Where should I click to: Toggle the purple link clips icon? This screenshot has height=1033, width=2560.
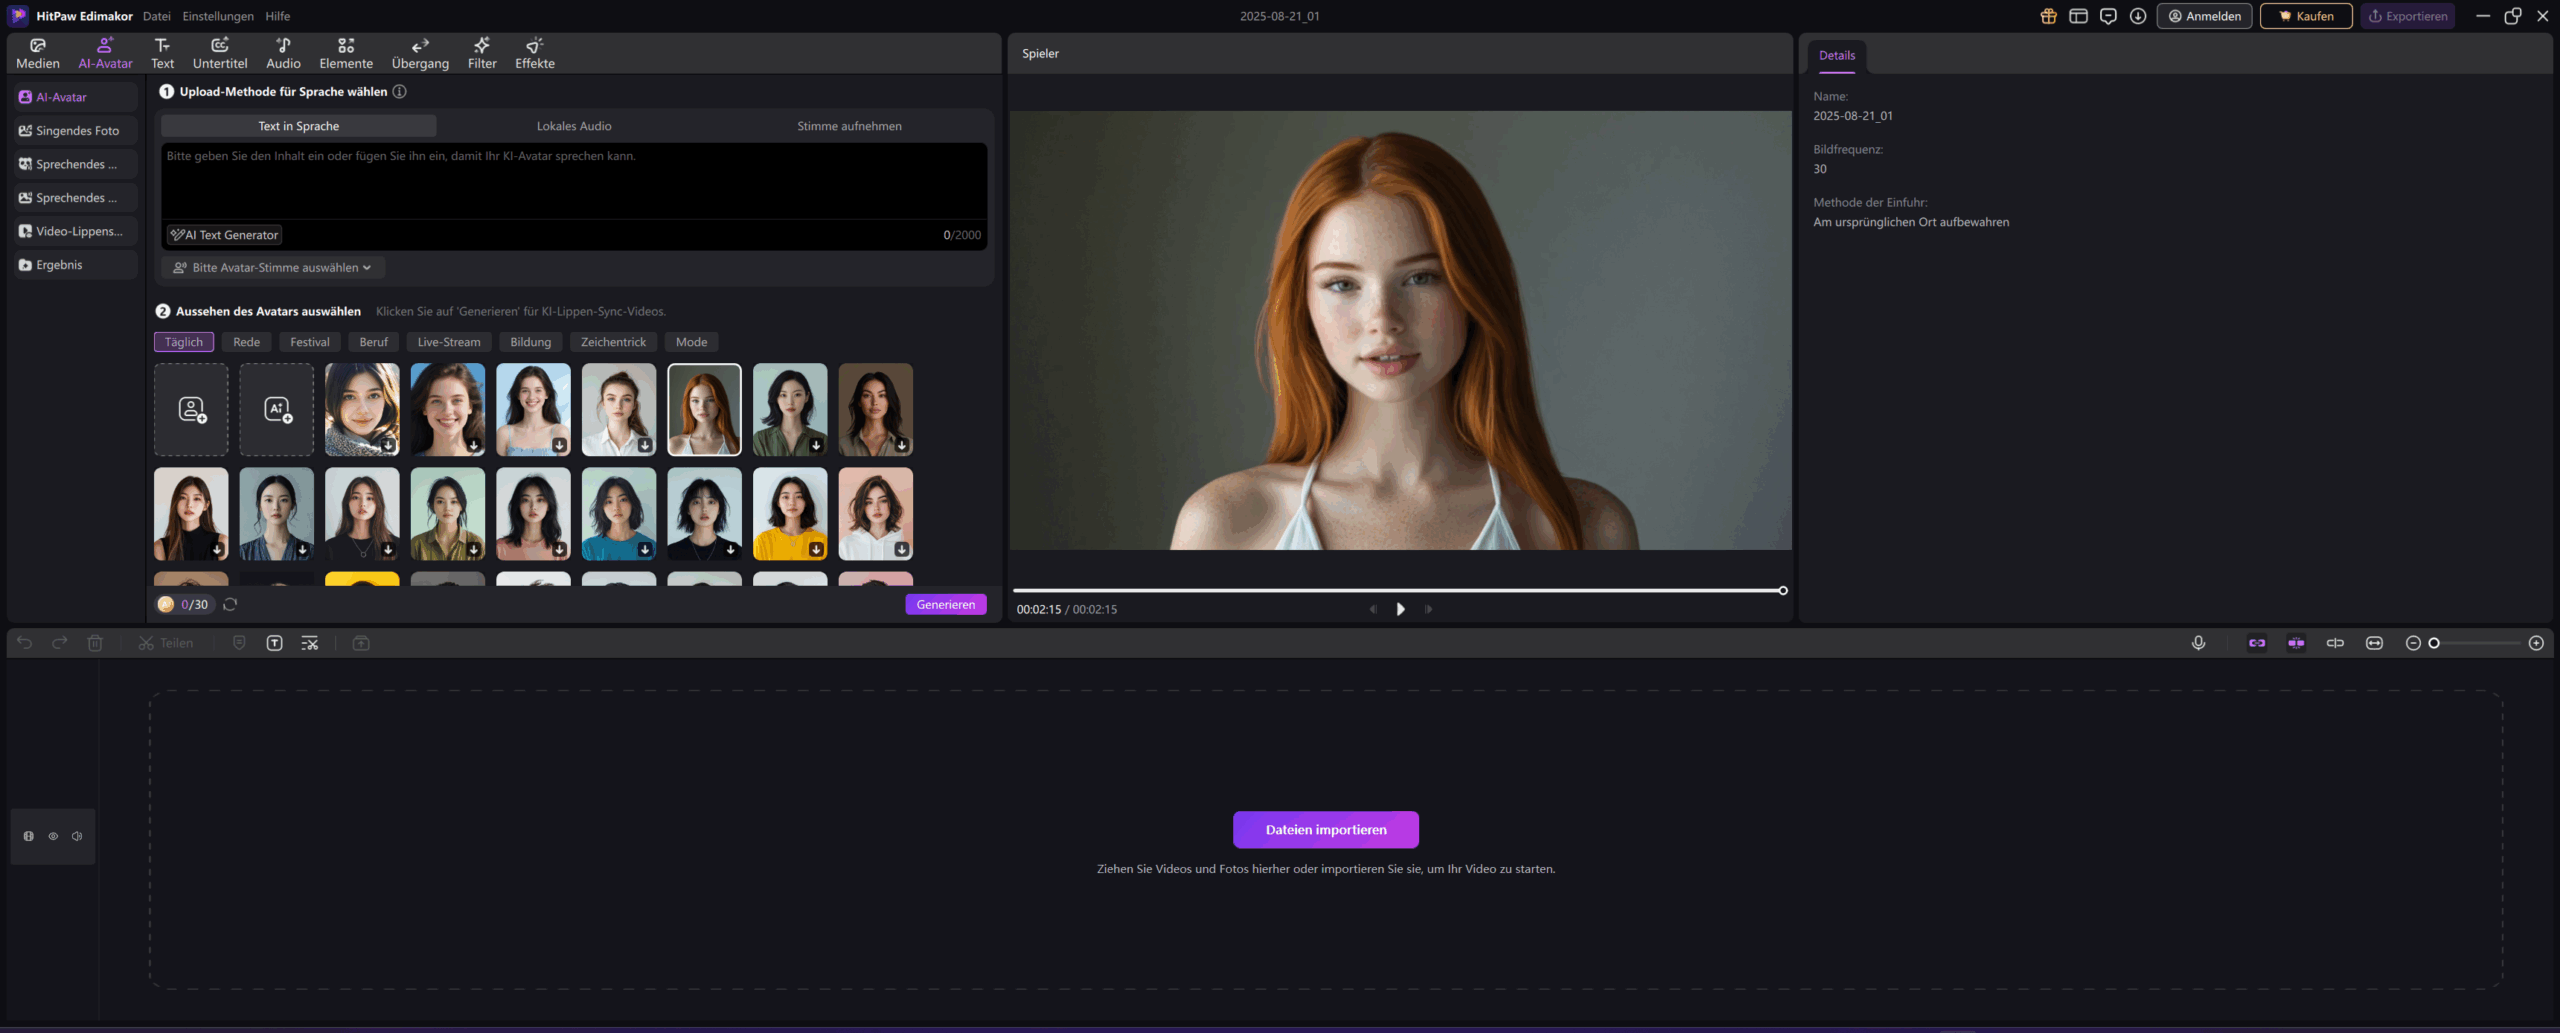pos(2257,643)
